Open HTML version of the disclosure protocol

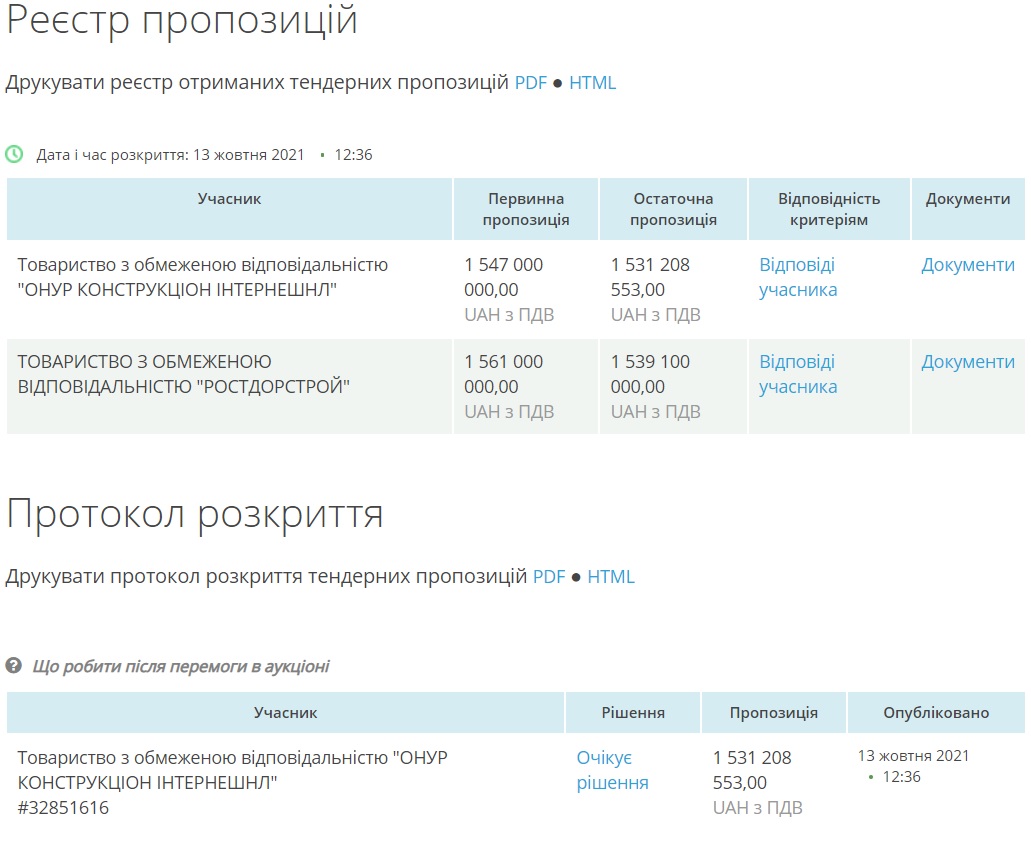click(611, 577)
